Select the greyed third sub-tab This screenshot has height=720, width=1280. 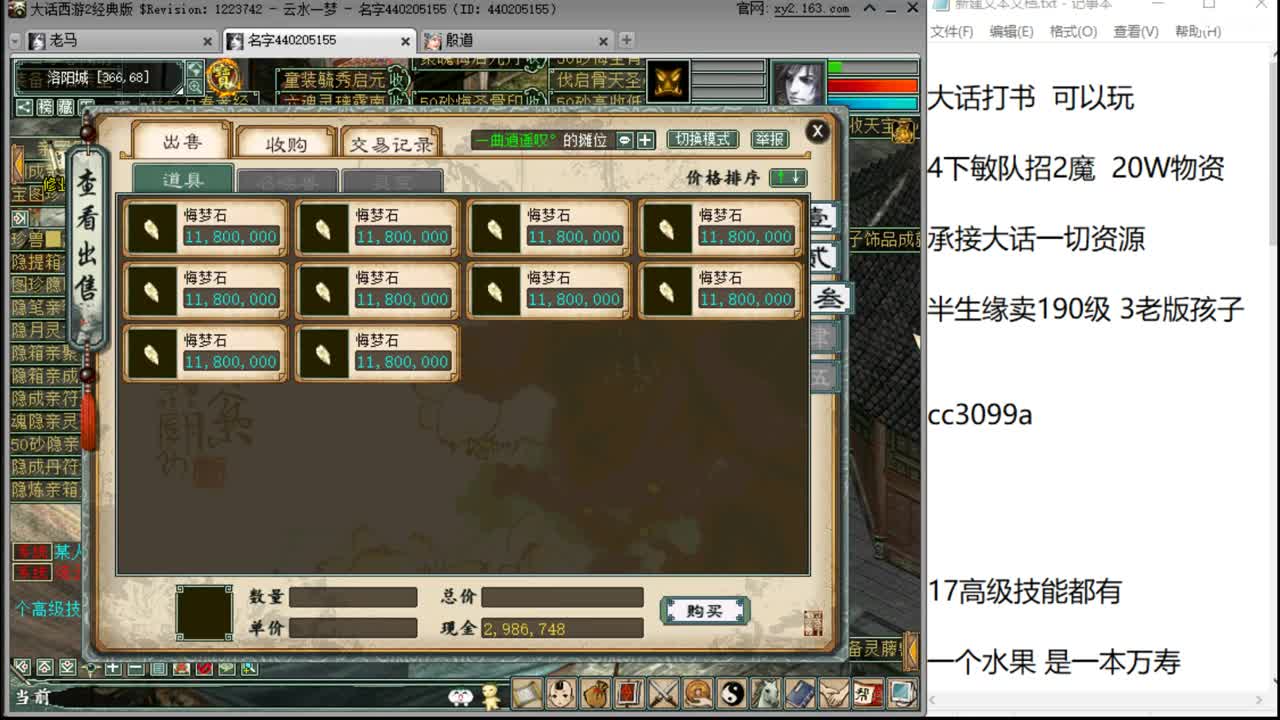[392, 181]
